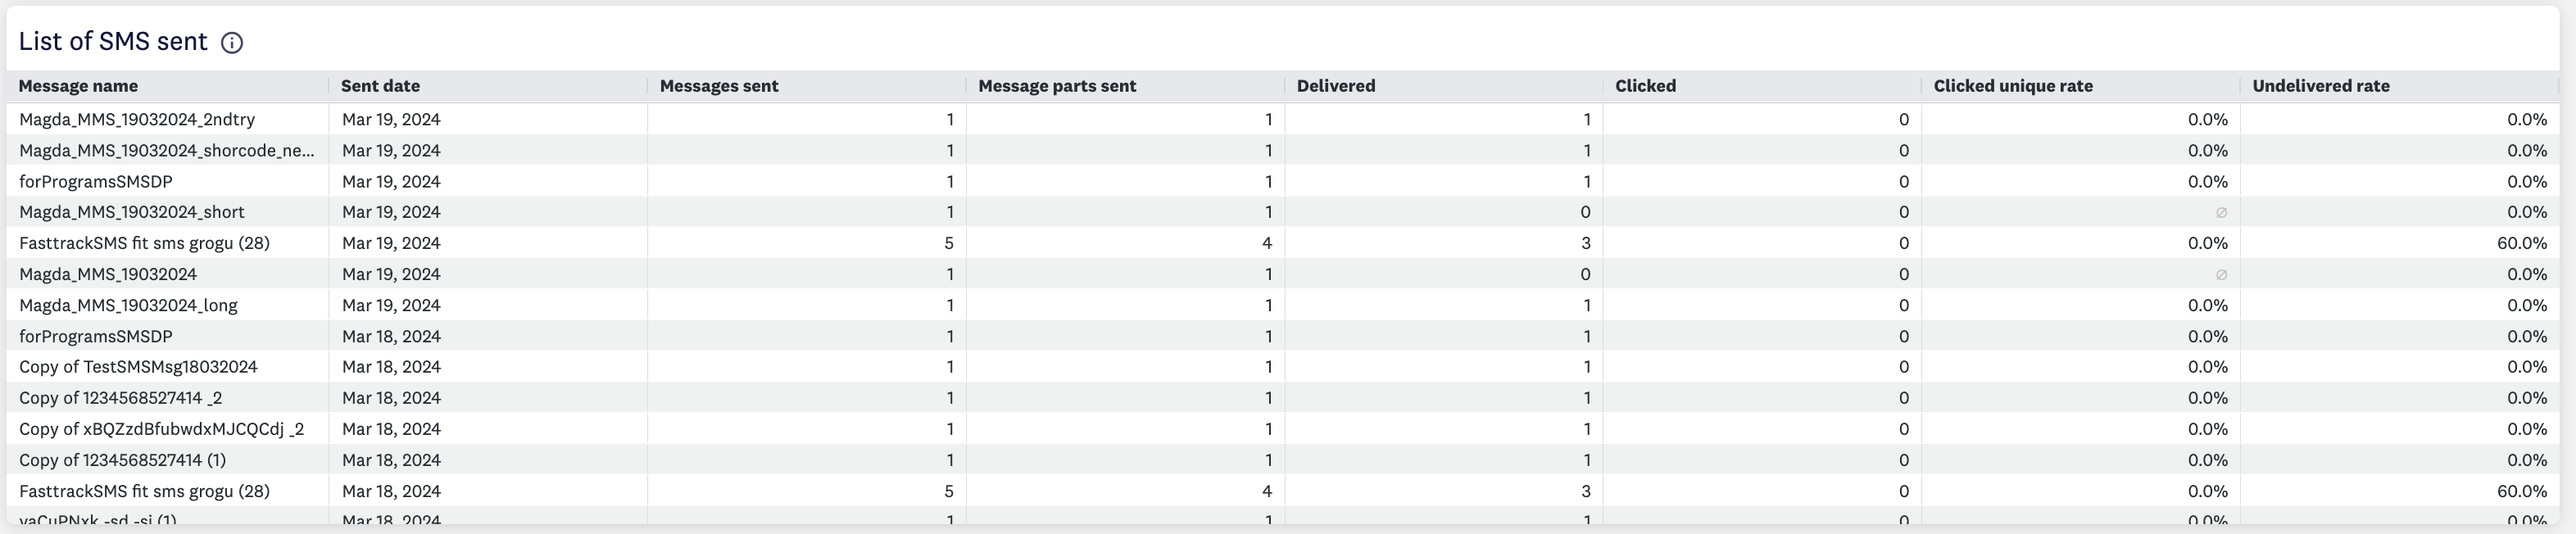Viewport: 2576px width, 534px height.
Task: Click the Message parts sent column header
Action: pyautogui.click(x=1057, y=86)
